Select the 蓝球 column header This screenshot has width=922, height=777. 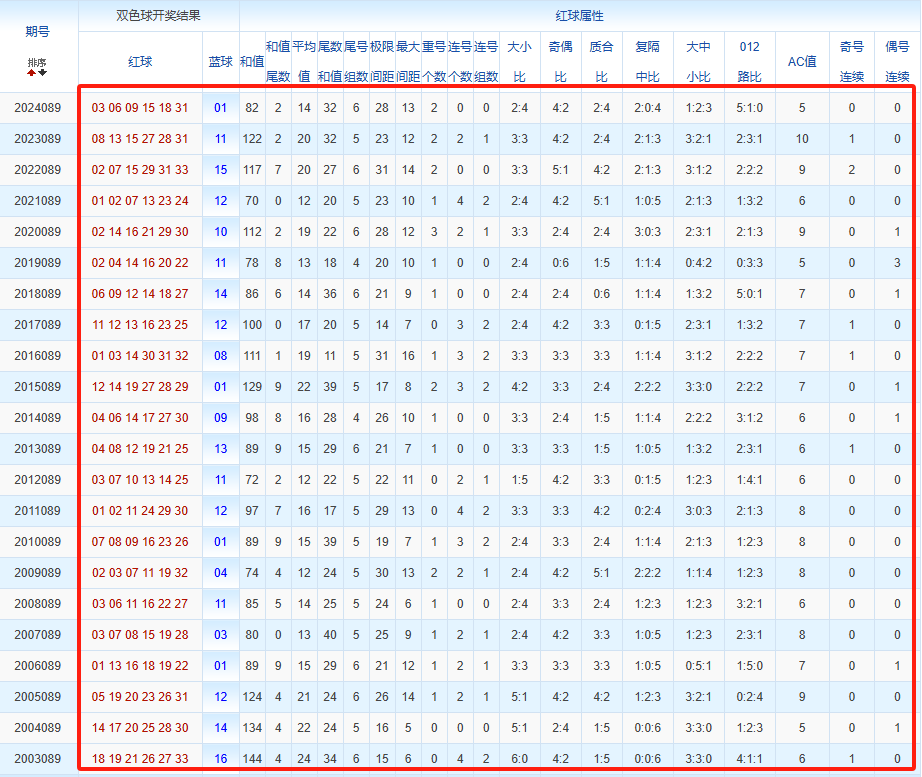click(x=220, y=62)
